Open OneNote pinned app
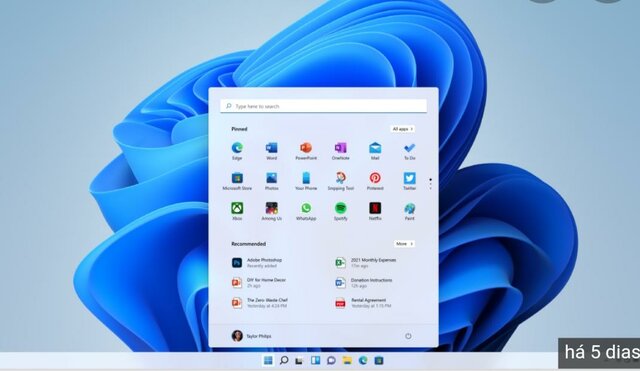The height and width of the screenshot is (371, 640). [x=340, y=151]
